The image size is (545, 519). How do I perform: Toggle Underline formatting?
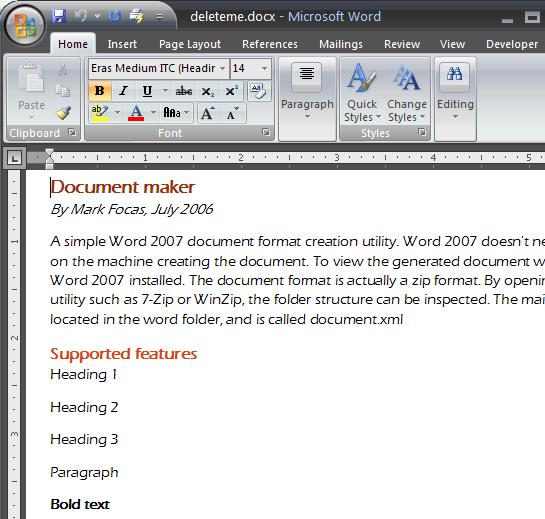147,91
